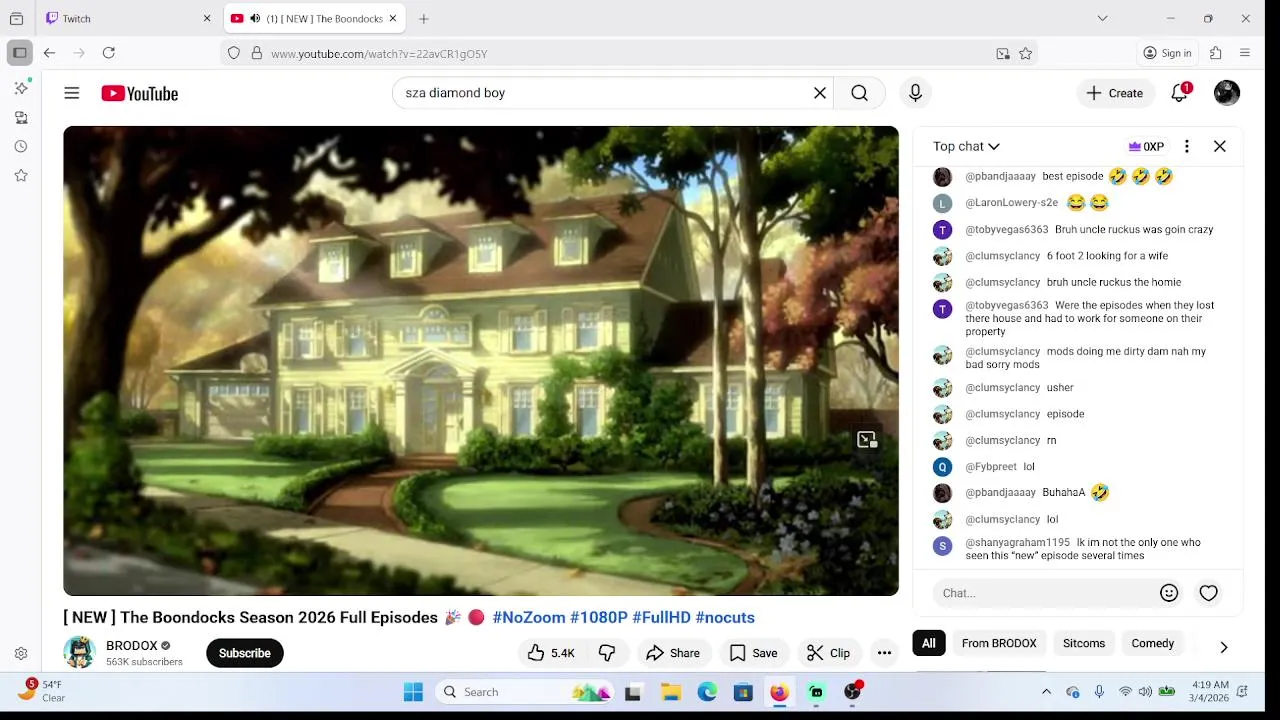Run search with magnifier button
The image size is (1280, 720).
[859, 93]
